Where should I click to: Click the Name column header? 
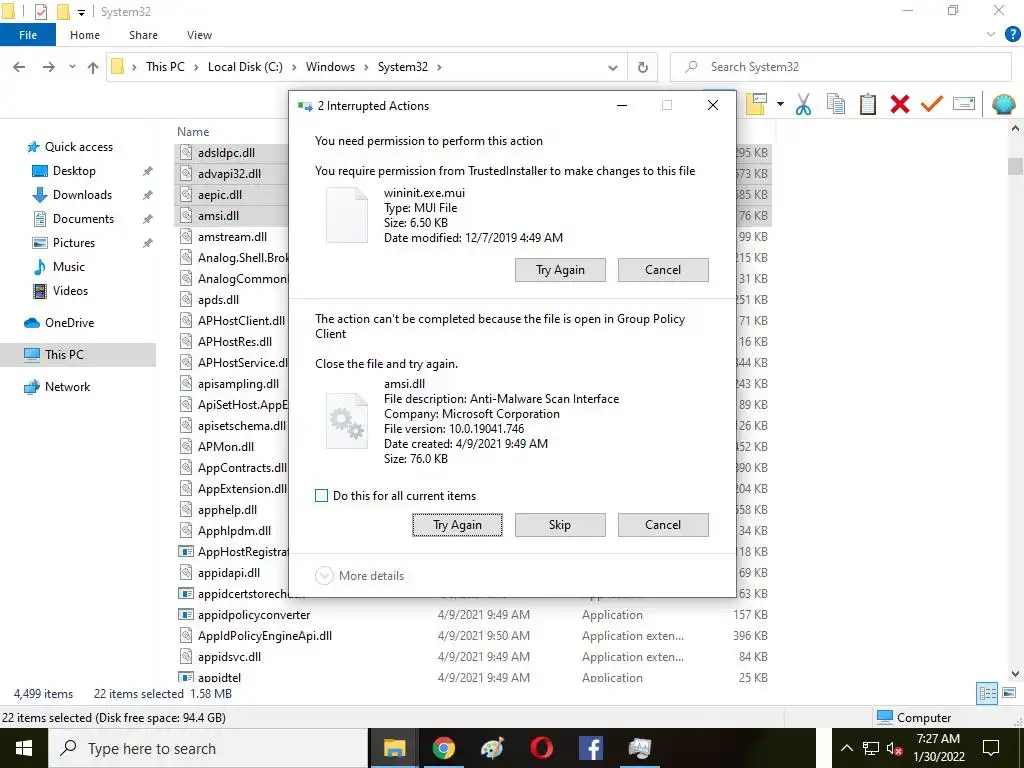pos(193,131)
